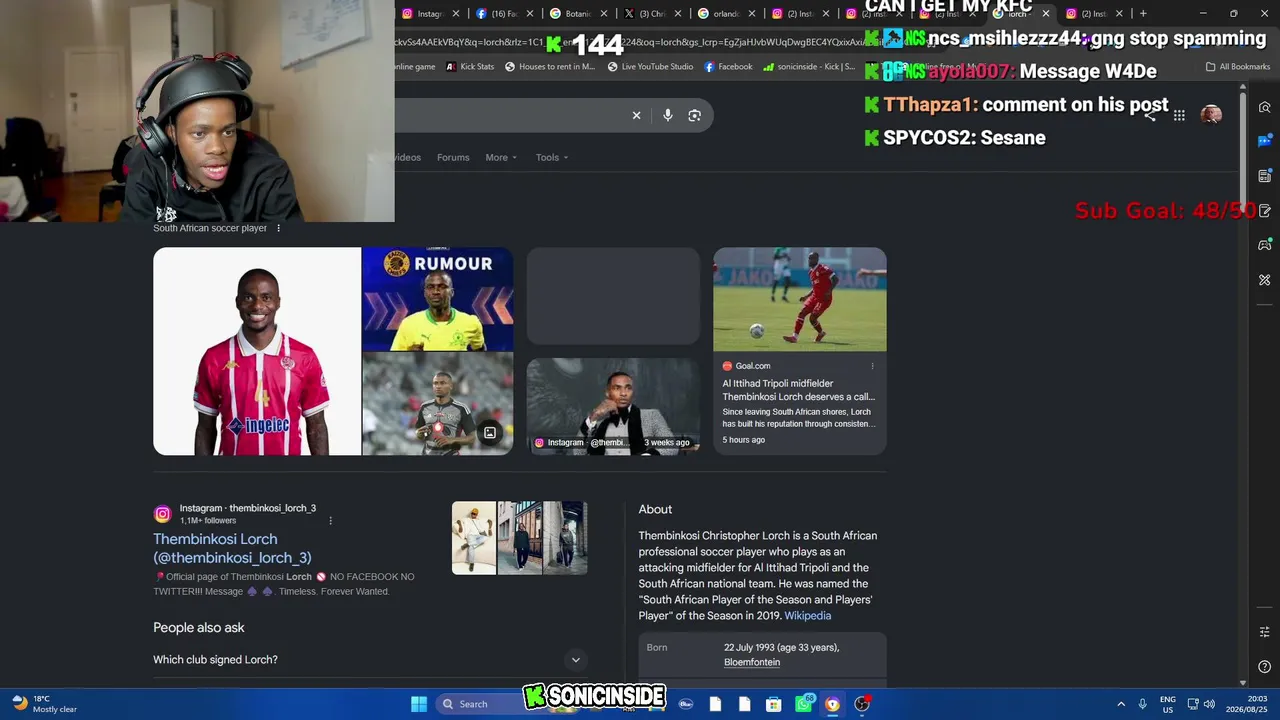Switch to the first Instagram browser tab
Screen dimensions: 1280x720
431,14
